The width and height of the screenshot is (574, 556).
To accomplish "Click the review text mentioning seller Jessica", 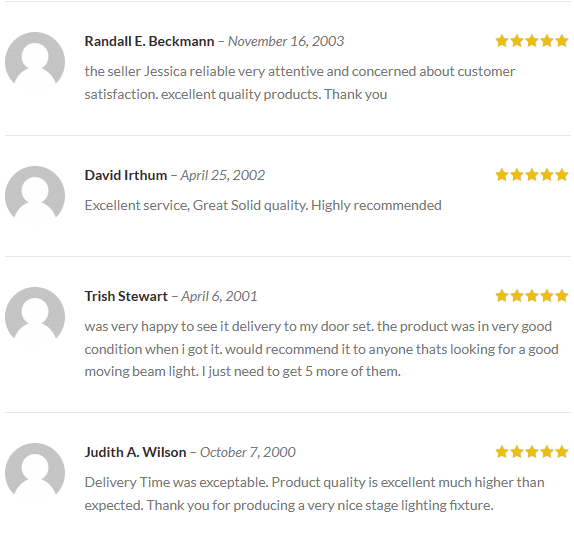I will pyautogui.click(x=300, y=83).
